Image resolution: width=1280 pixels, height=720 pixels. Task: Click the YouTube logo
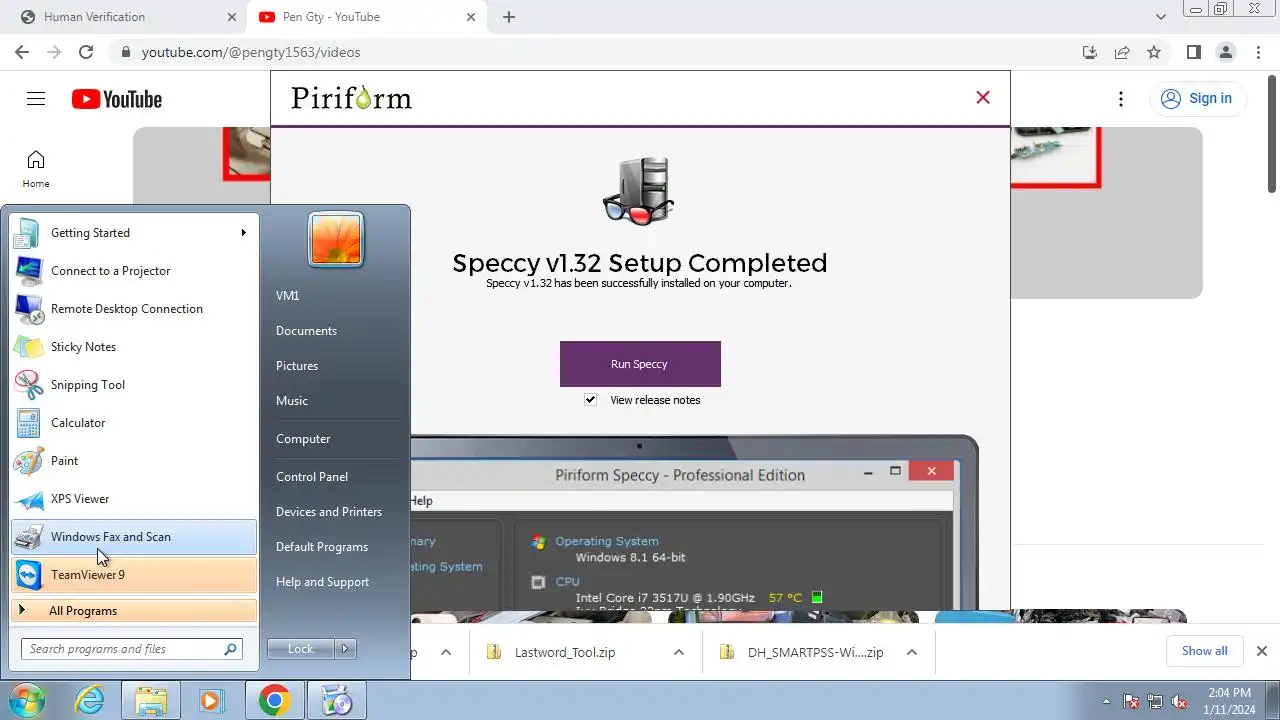117,99
